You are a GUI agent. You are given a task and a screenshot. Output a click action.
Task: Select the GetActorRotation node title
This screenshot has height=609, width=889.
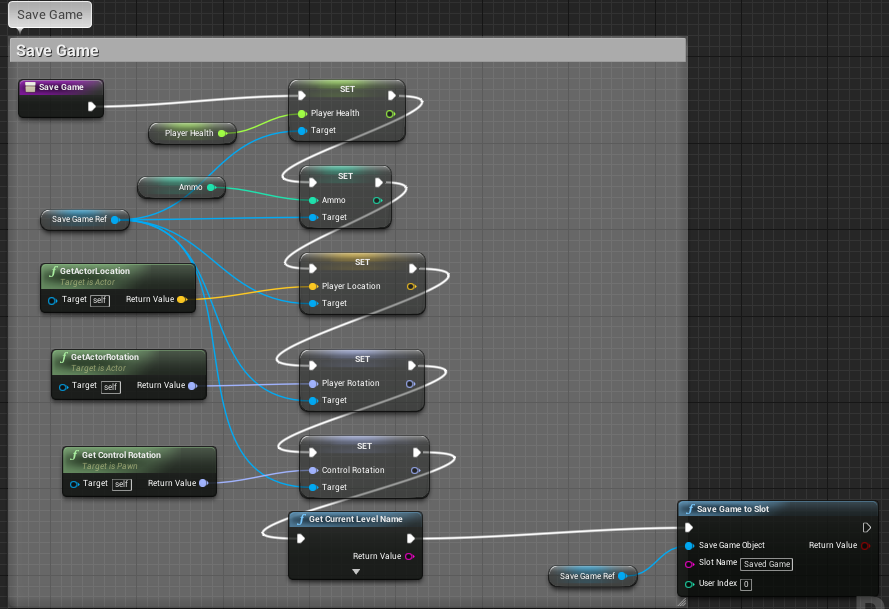[105, 357]
